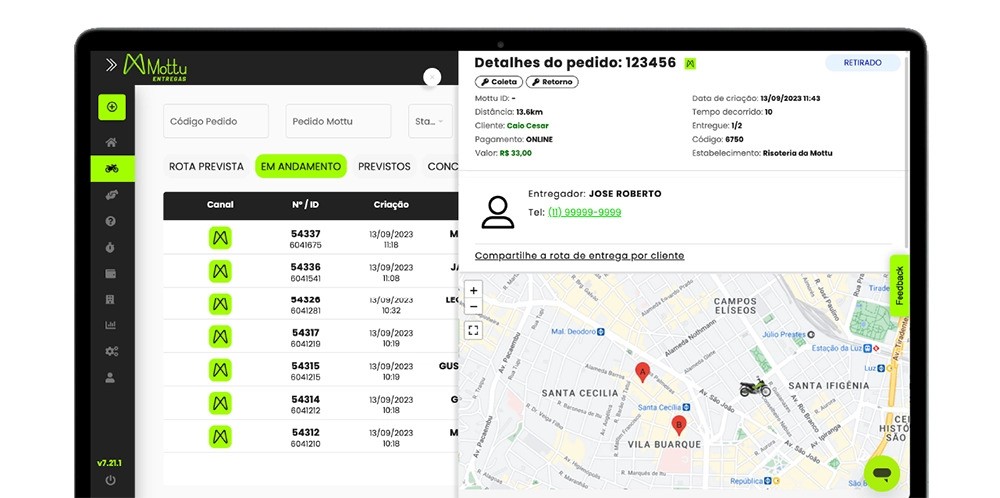The image size is (1000, 498).
Task: Click the motorcycle courier icon on map
Action: (754, 387)
